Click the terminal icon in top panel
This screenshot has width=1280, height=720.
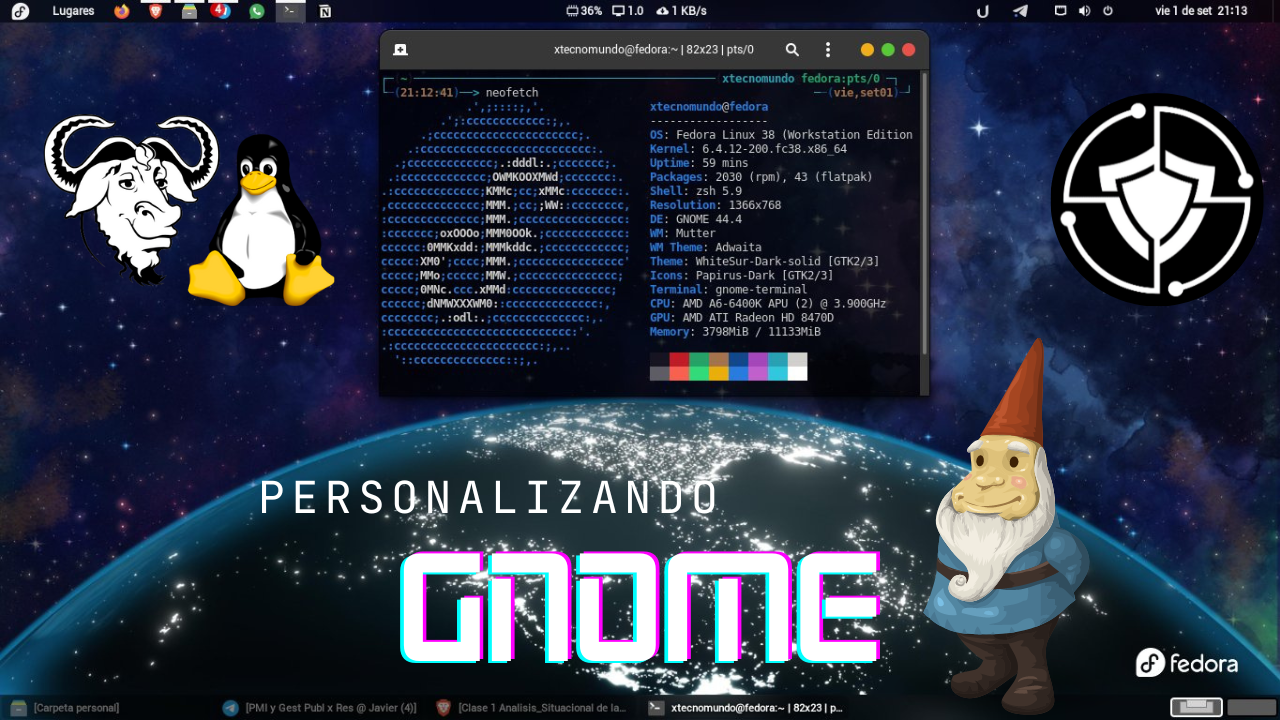point(289,11)
